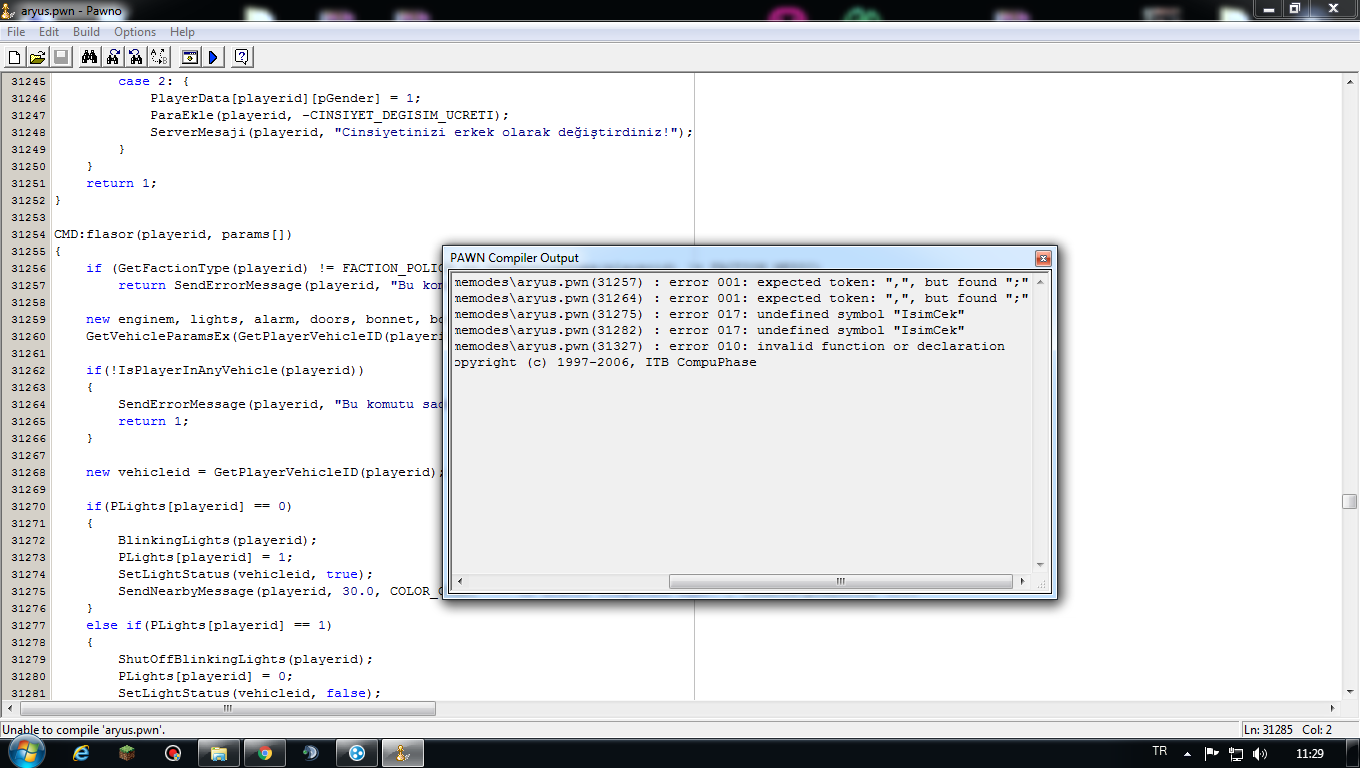Click 'if(!IsPlayerInAnyVehicle(playerid))' line
The height and width of the screenshot is (768, 1360).
(225, 370)
